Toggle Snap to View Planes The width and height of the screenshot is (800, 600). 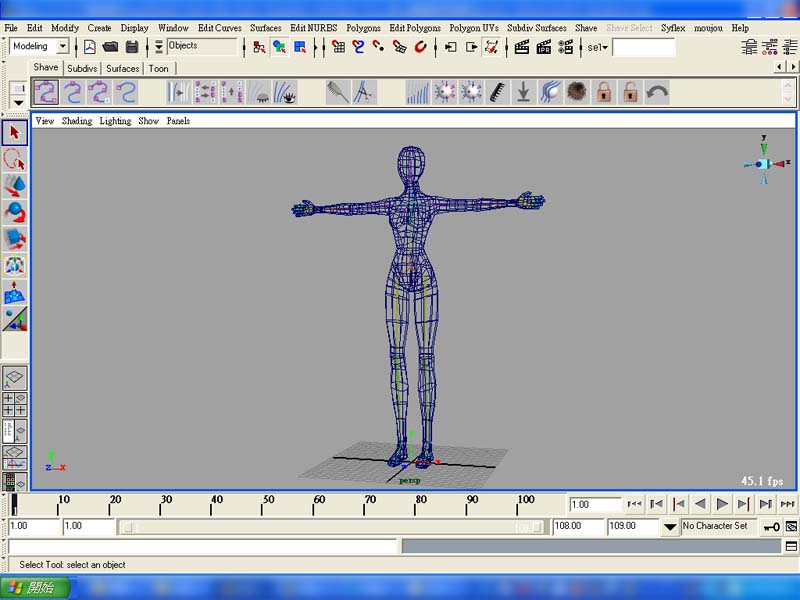click(399, 47)
